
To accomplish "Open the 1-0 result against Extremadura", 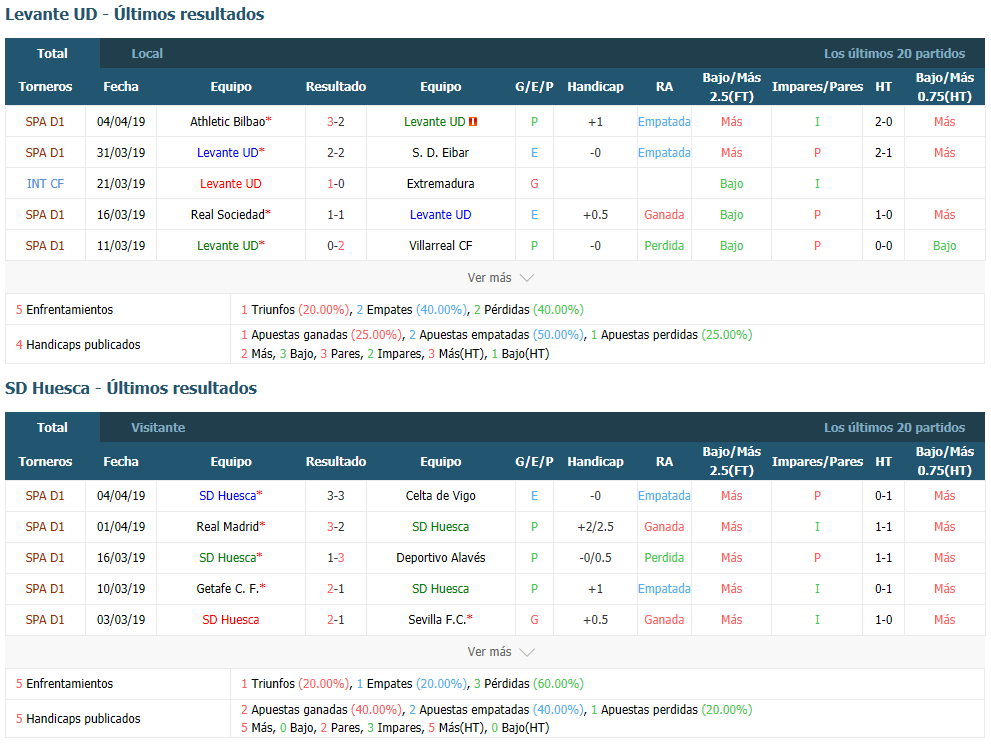I will 336,184.
